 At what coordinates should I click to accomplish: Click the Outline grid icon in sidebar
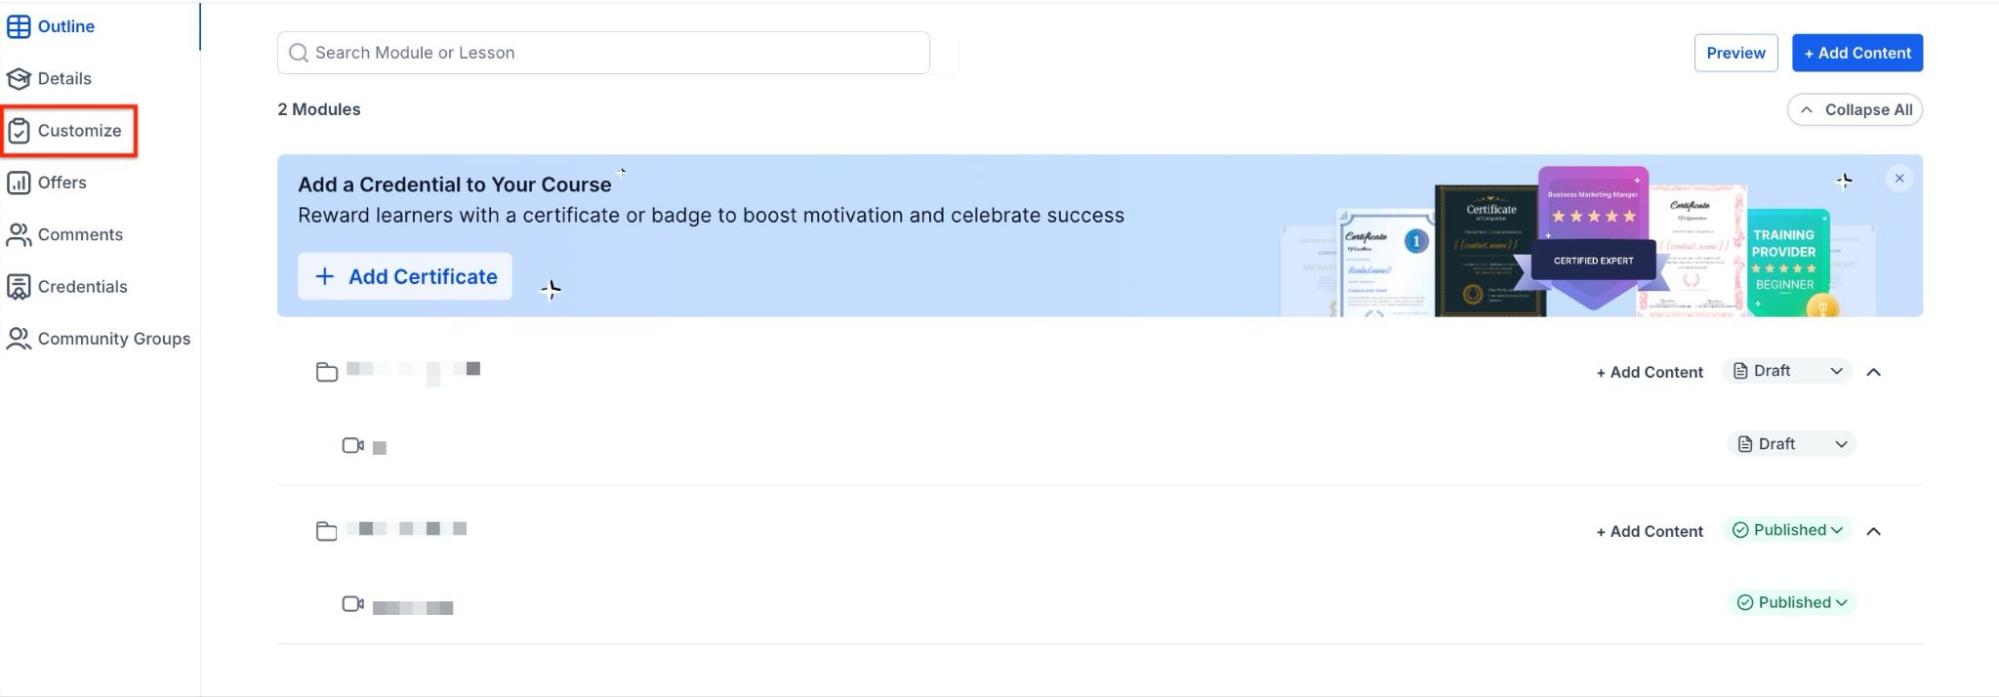pyautogui.click(x=18, y=27)
